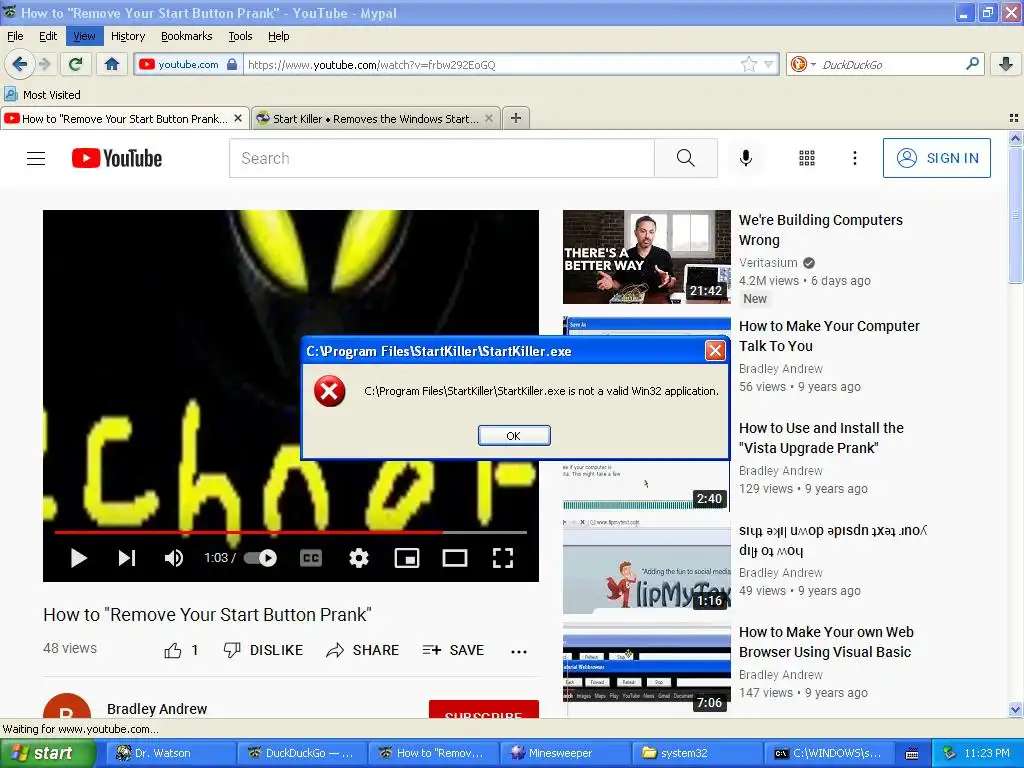
Task: Open "Web Browser Using Visual Basic" video
Action: point(826,641)
